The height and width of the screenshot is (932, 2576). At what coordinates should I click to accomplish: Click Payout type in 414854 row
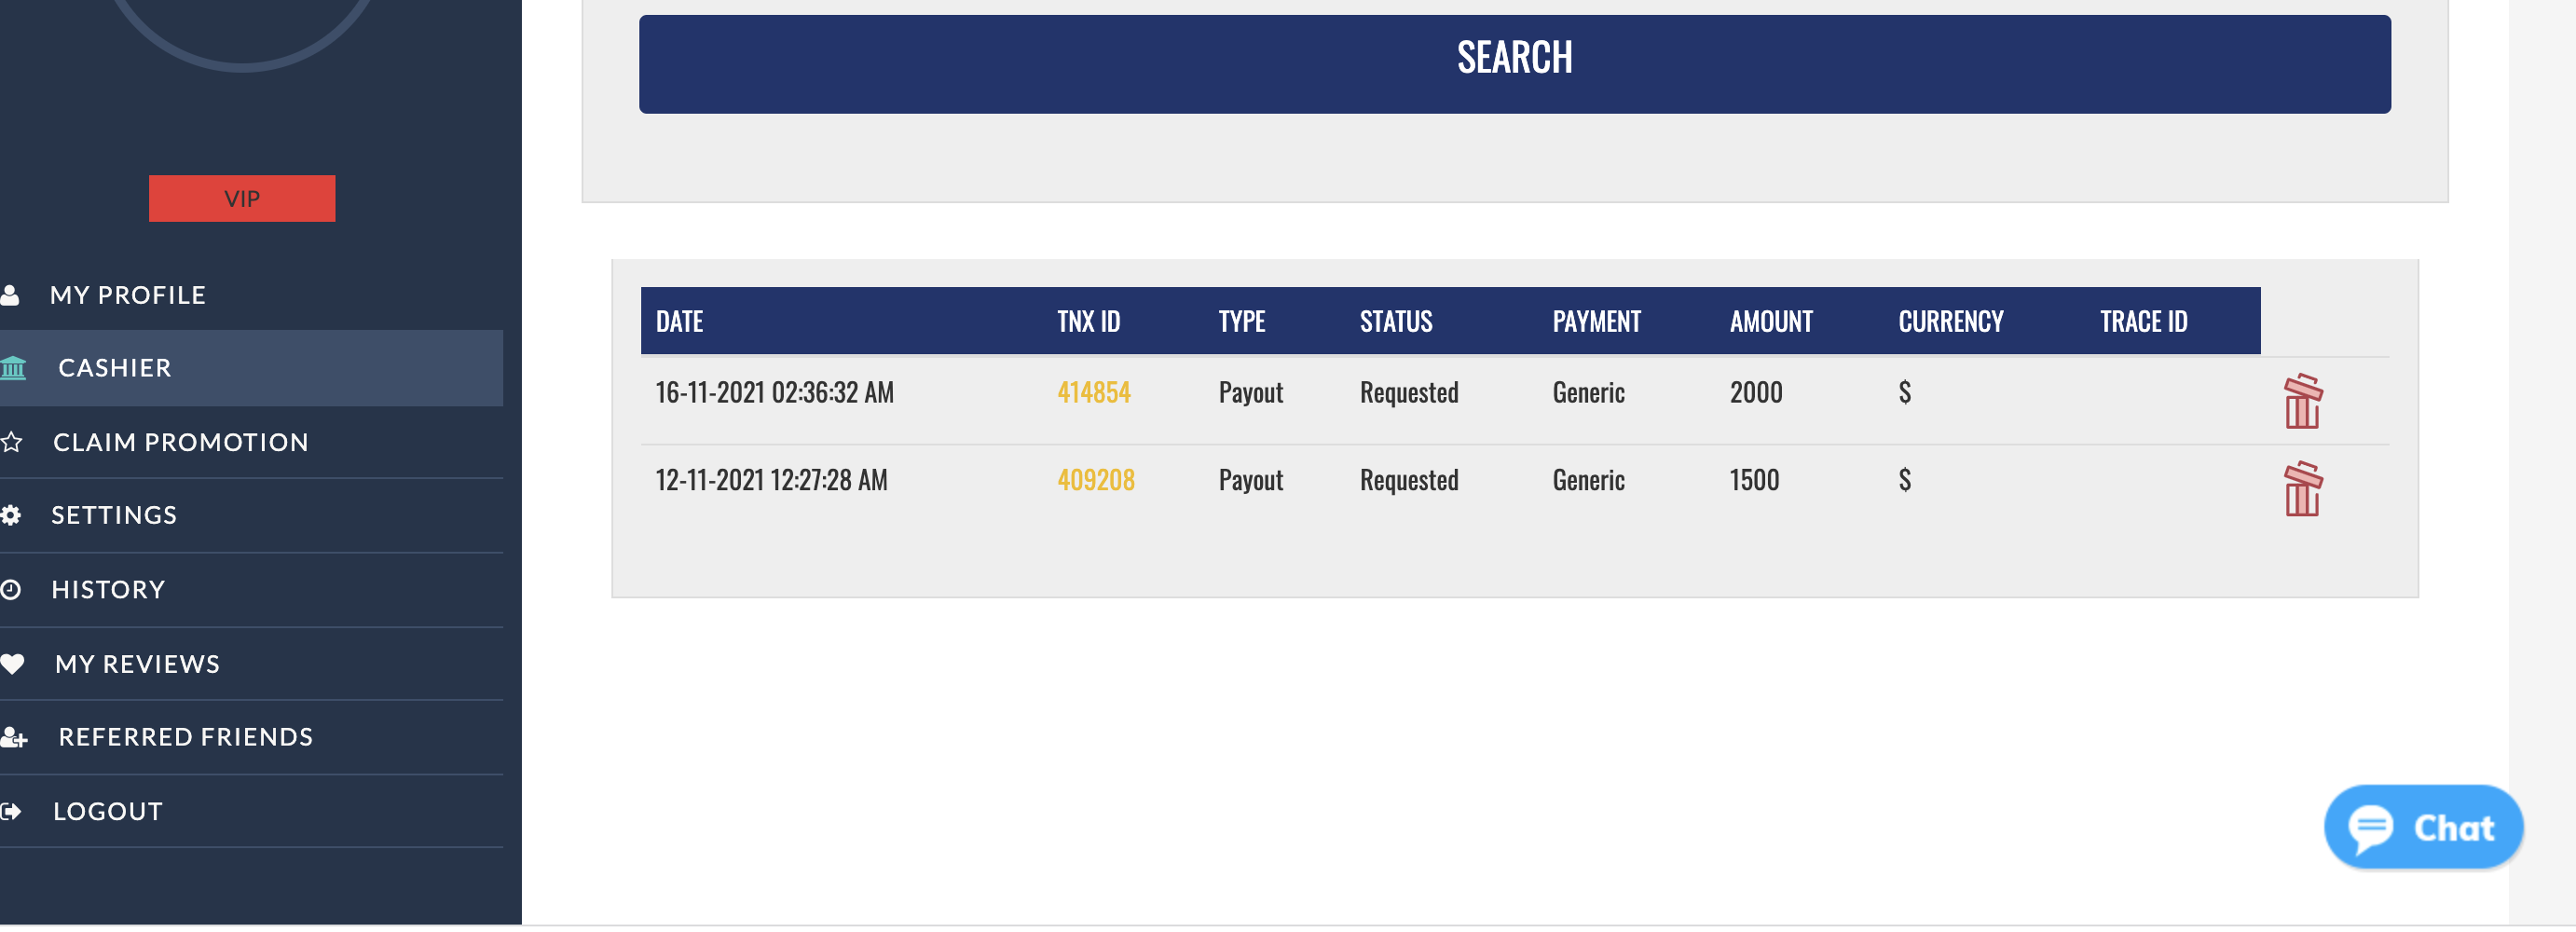[x=1250, y=393]
